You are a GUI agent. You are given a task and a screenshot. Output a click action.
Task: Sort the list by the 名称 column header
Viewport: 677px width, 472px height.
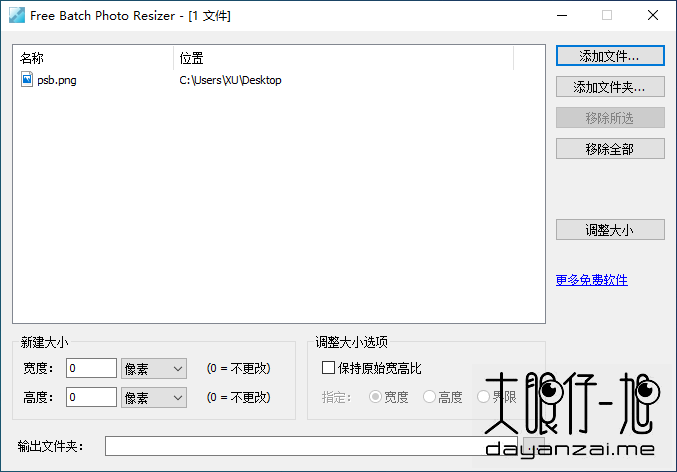(x=93, y=58)
